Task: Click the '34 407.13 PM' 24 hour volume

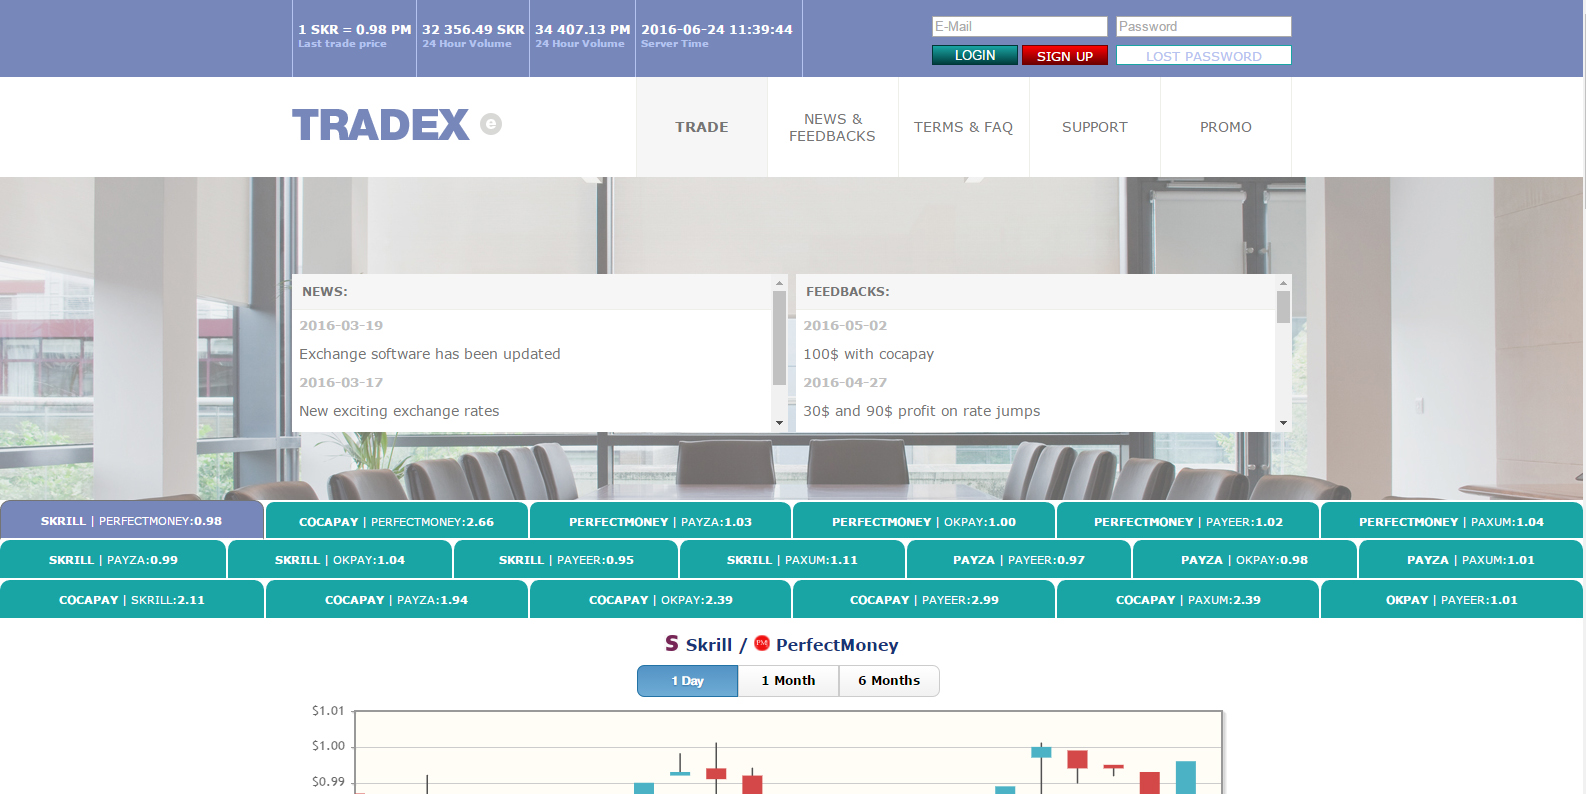Action: [582, 30]
